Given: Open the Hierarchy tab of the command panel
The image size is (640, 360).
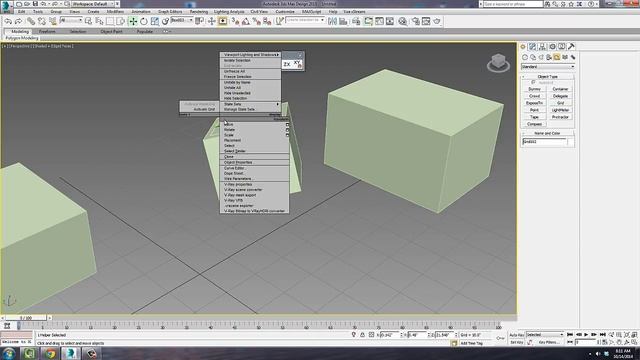Looking at the screenshot, I should coord(542,47).
